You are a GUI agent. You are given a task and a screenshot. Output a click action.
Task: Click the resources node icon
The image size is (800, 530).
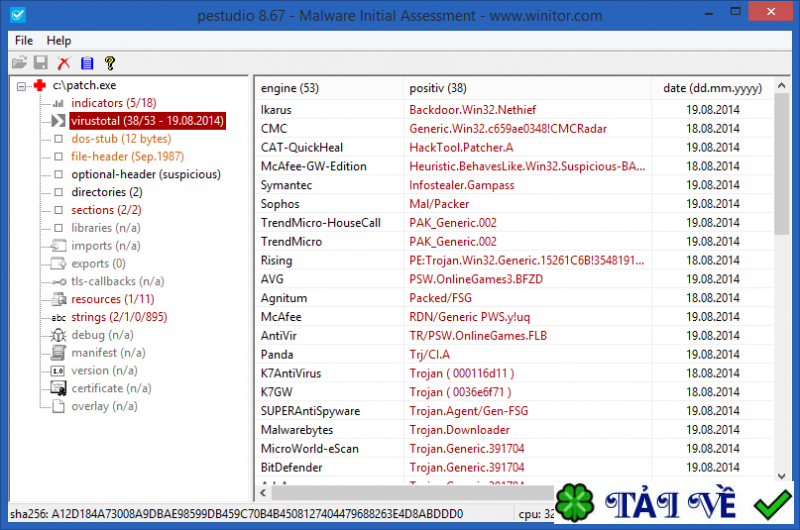click(59, 299)
